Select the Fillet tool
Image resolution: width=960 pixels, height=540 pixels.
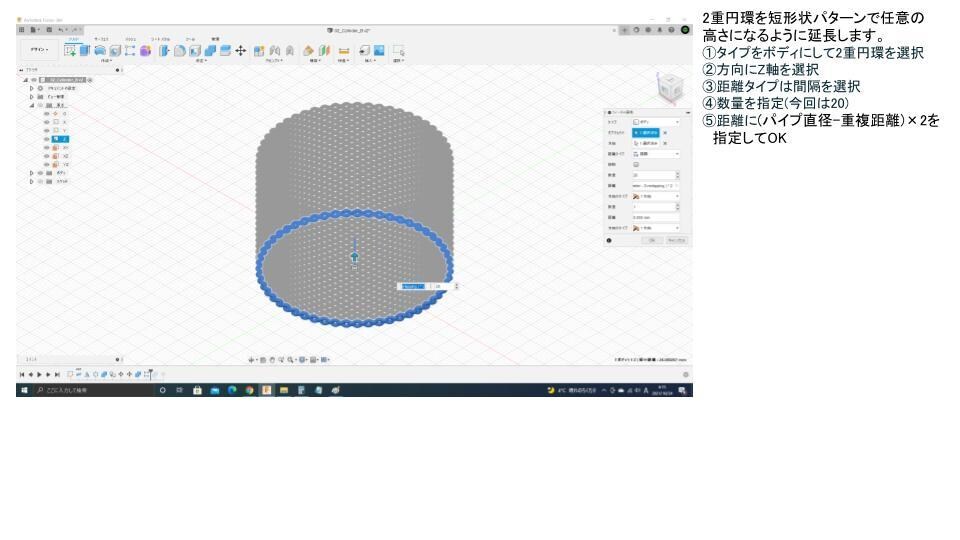coord(180,51)
